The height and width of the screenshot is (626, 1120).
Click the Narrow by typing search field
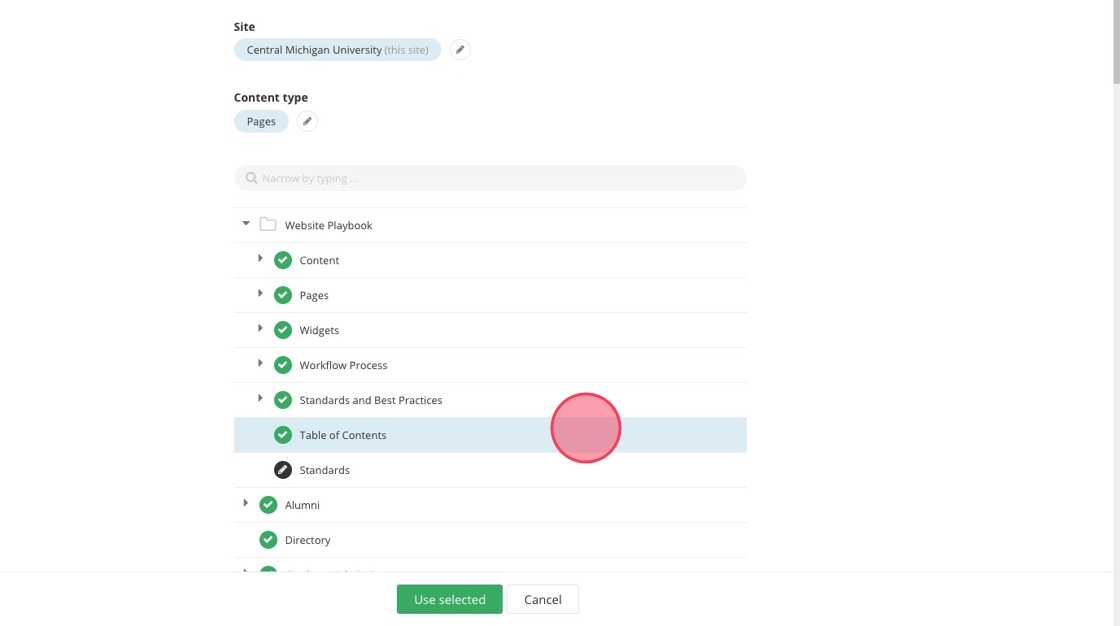pos(490,178)
